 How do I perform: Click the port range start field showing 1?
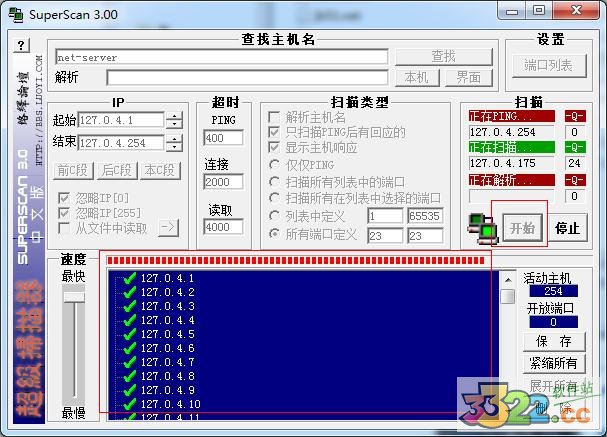click(x=385, y=216)
